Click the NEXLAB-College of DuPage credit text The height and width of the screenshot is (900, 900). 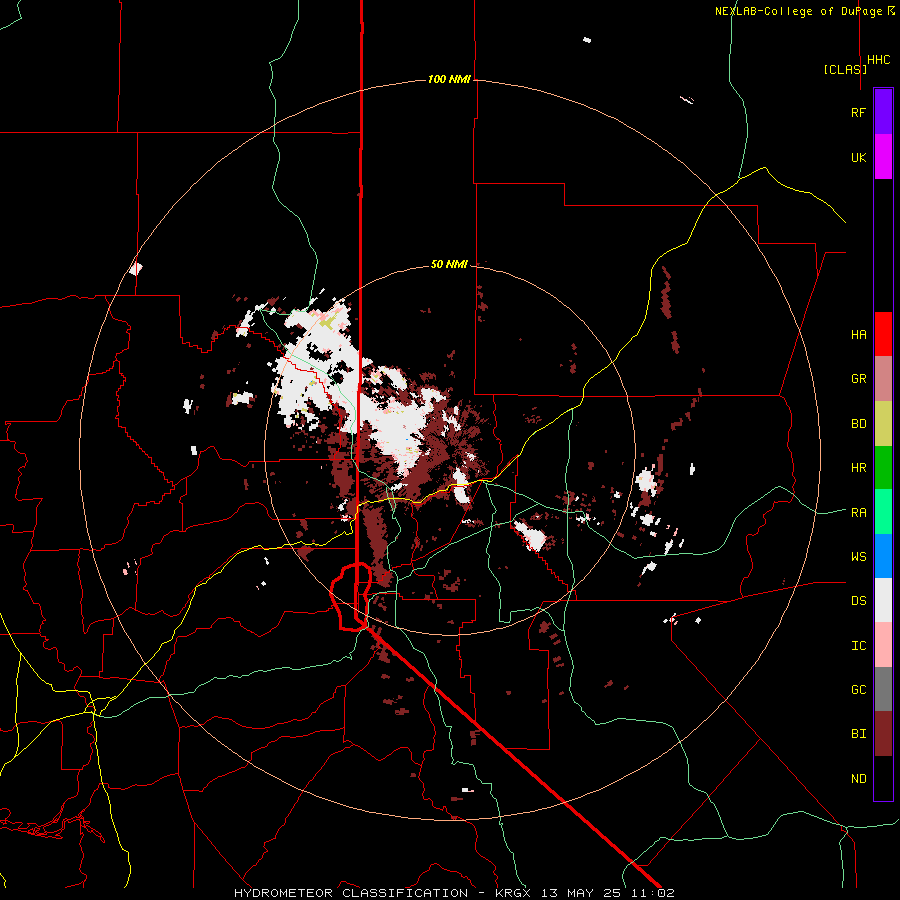(x=804, y=11)
